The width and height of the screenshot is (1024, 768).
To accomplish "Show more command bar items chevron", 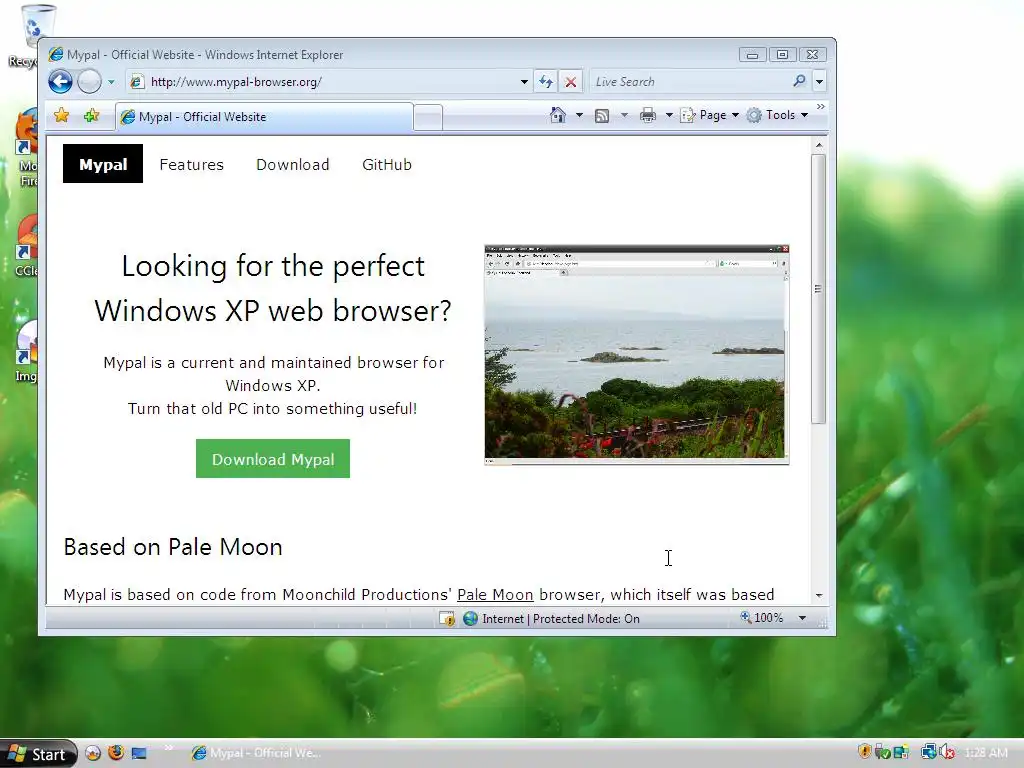I will point(820,106).
